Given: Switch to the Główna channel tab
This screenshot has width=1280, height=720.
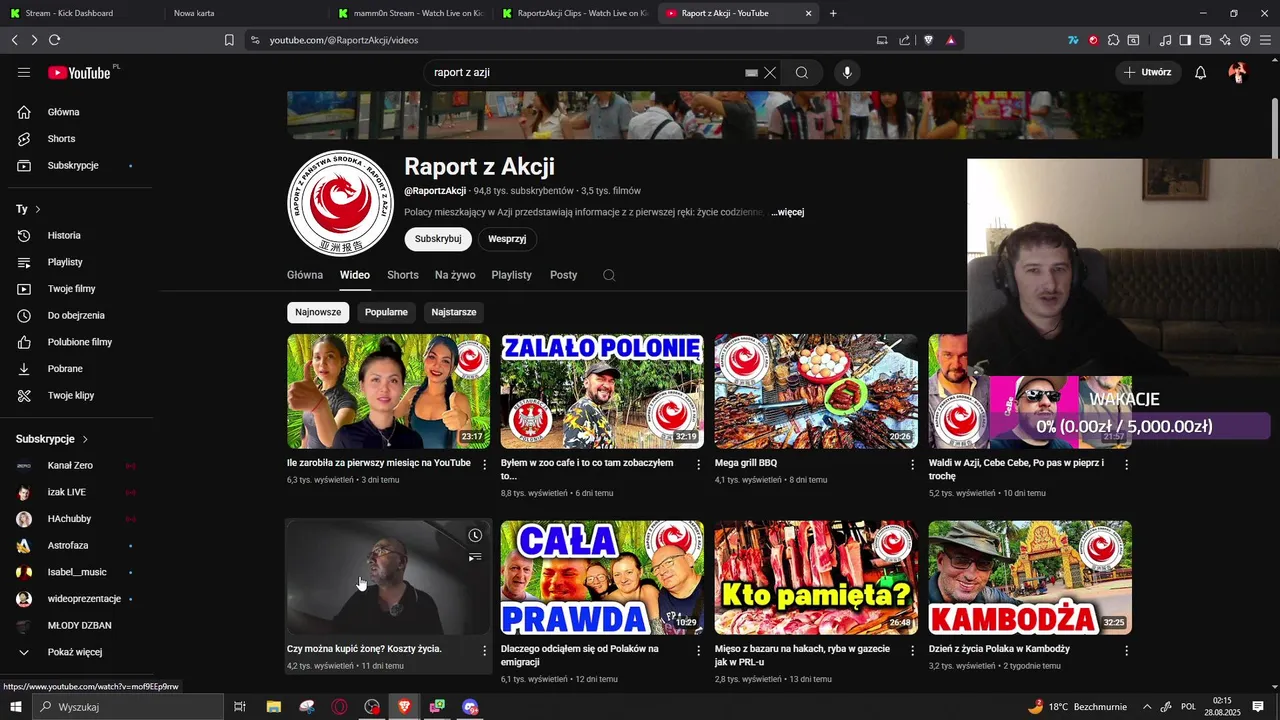Looking at the screenshot, I should pyautogui.click(x=305, y=275).
